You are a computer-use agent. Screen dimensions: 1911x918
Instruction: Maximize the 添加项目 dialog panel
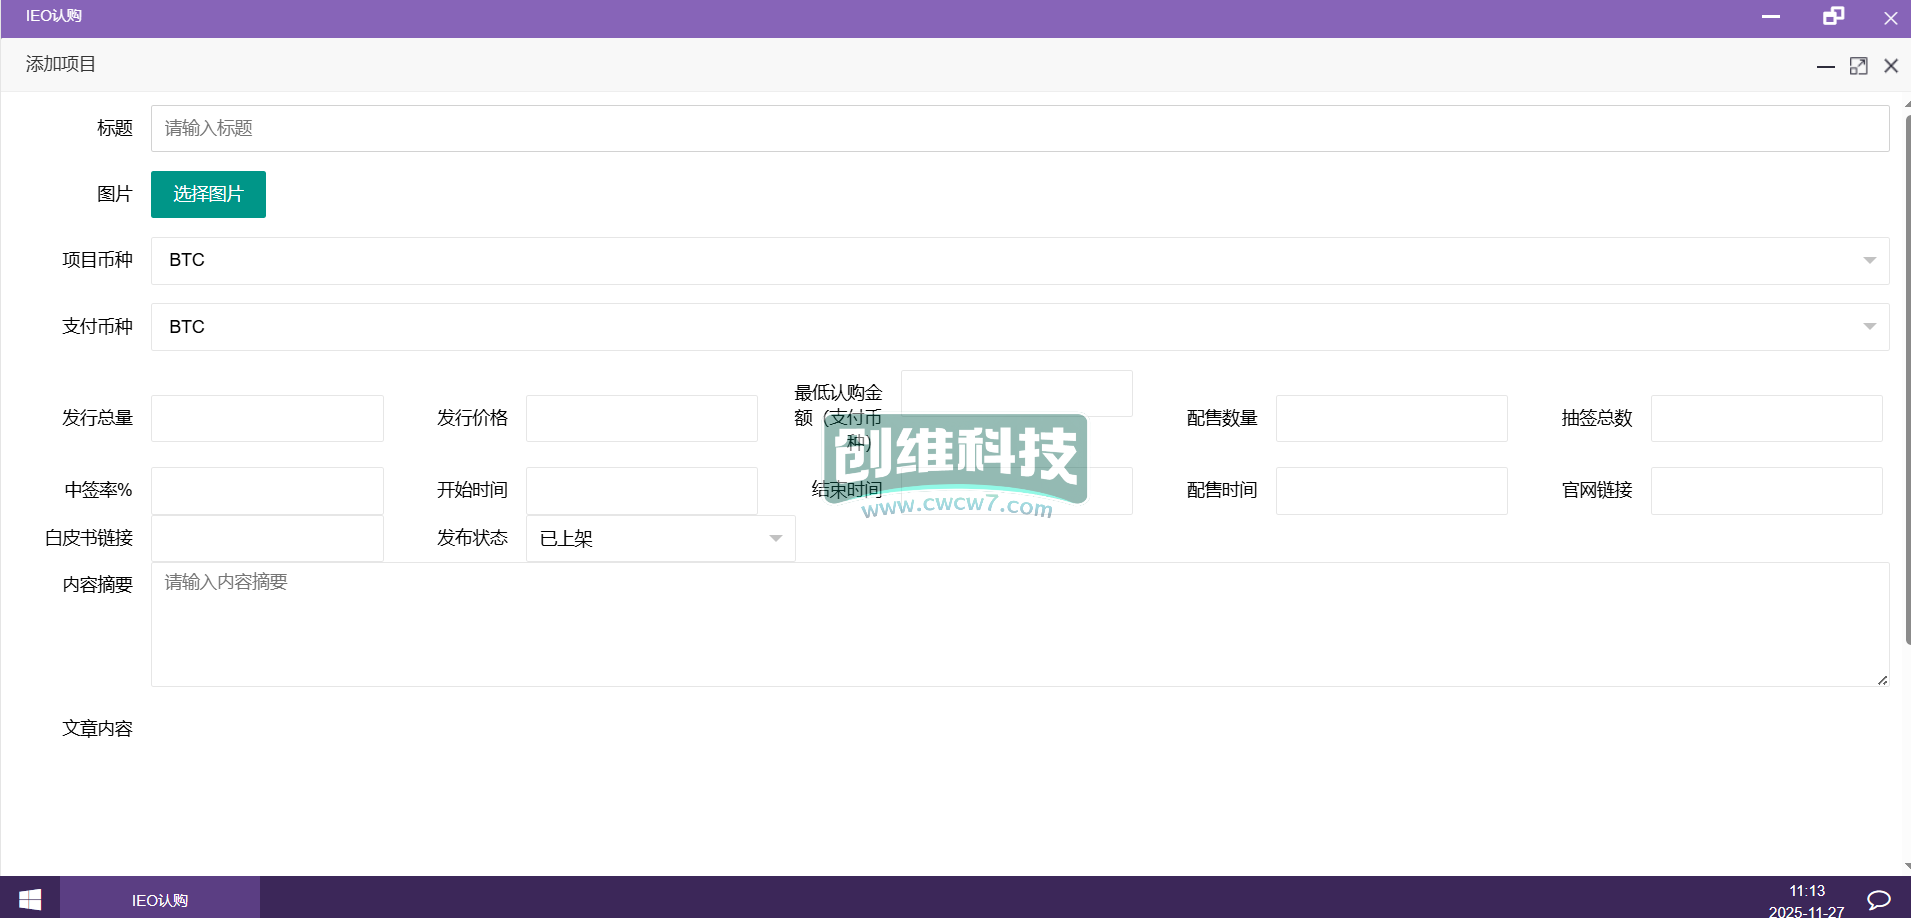[1858, 66]
